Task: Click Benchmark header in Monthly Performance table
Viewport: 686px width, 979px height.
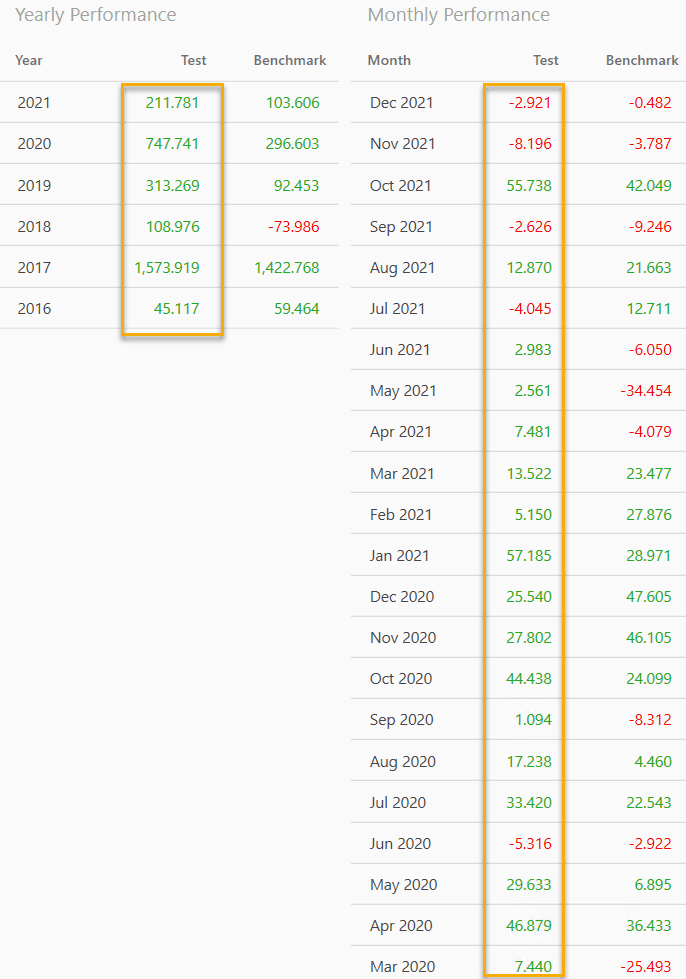Action: [x=642, y=61]
